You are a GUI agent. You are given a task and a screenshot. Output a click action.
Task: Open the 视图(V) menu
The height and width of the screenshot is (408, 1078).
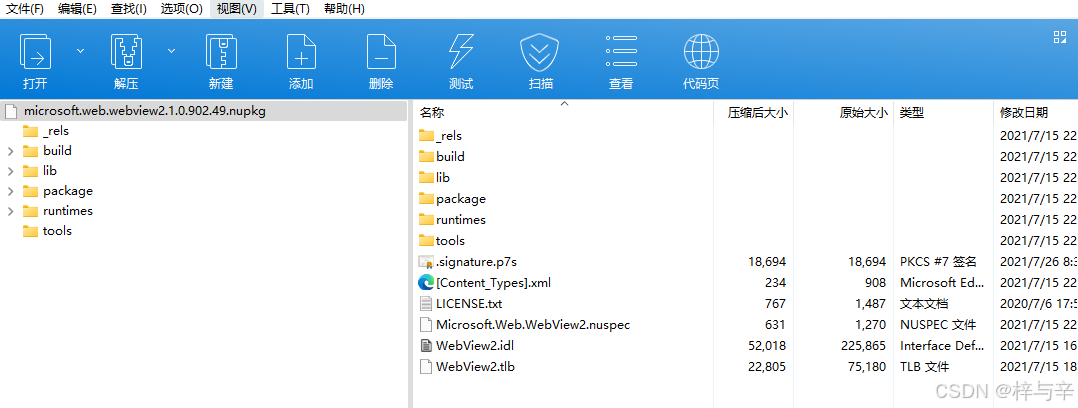pyautogui.click(x=236, y=9)
